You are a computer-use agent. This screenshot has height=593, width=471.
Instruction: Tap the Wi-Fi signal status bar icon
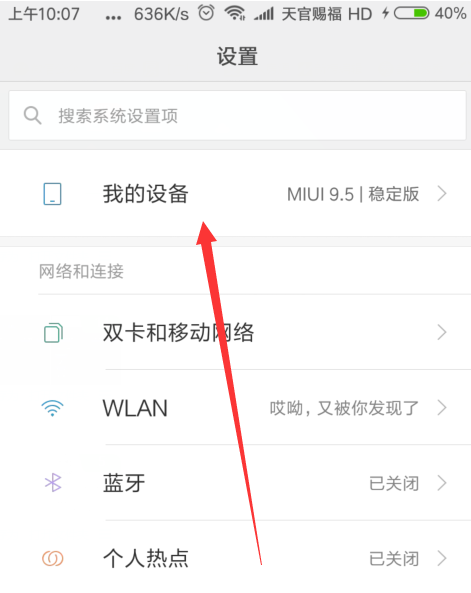coord(235,14)
